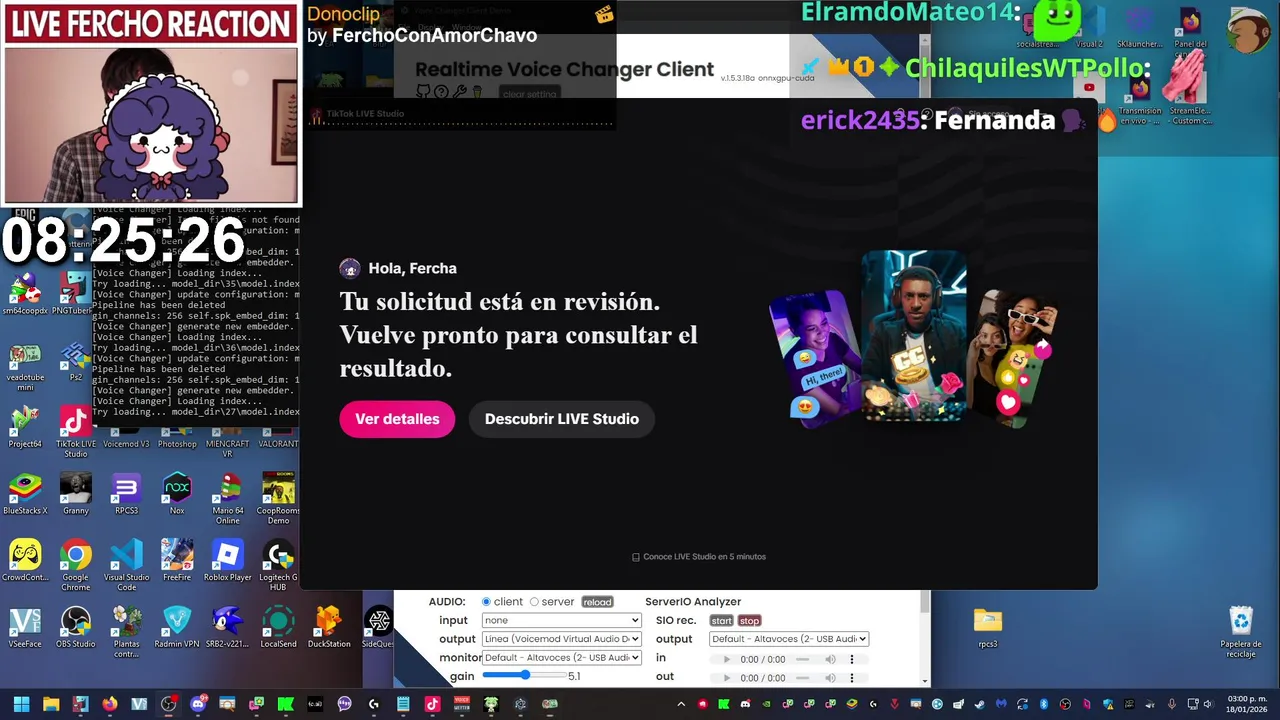
Task: Tick the Conoce LIVE Studio en 5 minutos checkbox
Action: click(x=636, y=557)
